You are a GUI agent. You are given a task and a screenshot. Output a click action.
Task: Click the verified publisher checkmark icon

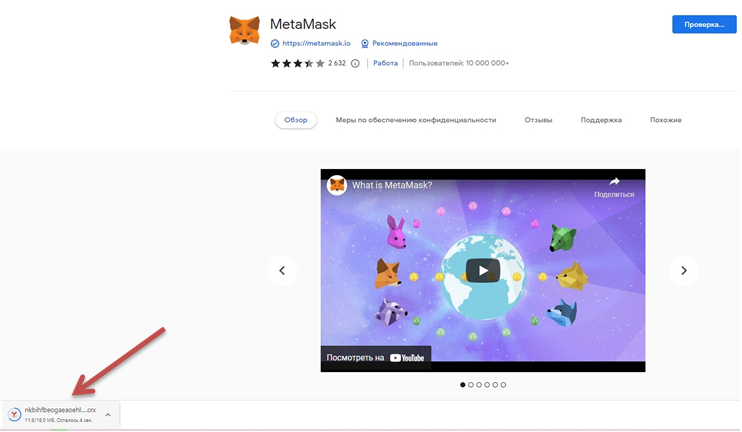click(275, 44)
